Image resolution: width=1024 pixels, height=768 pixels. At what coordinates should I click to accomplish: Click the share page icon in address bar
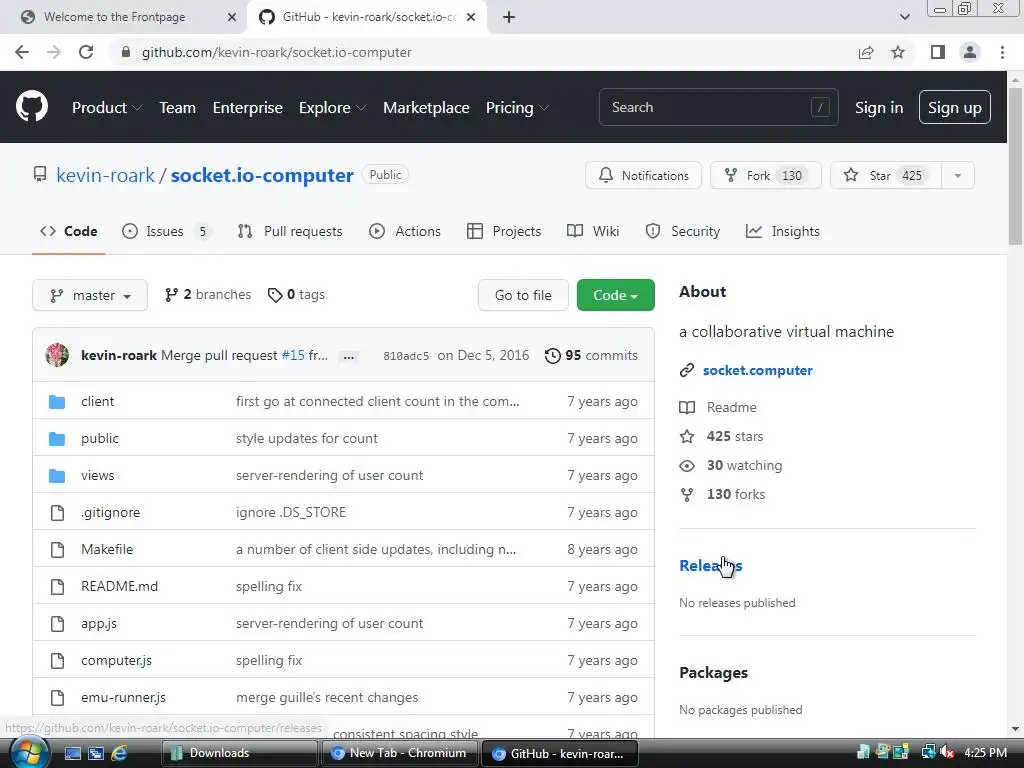(x=866, y=52)
